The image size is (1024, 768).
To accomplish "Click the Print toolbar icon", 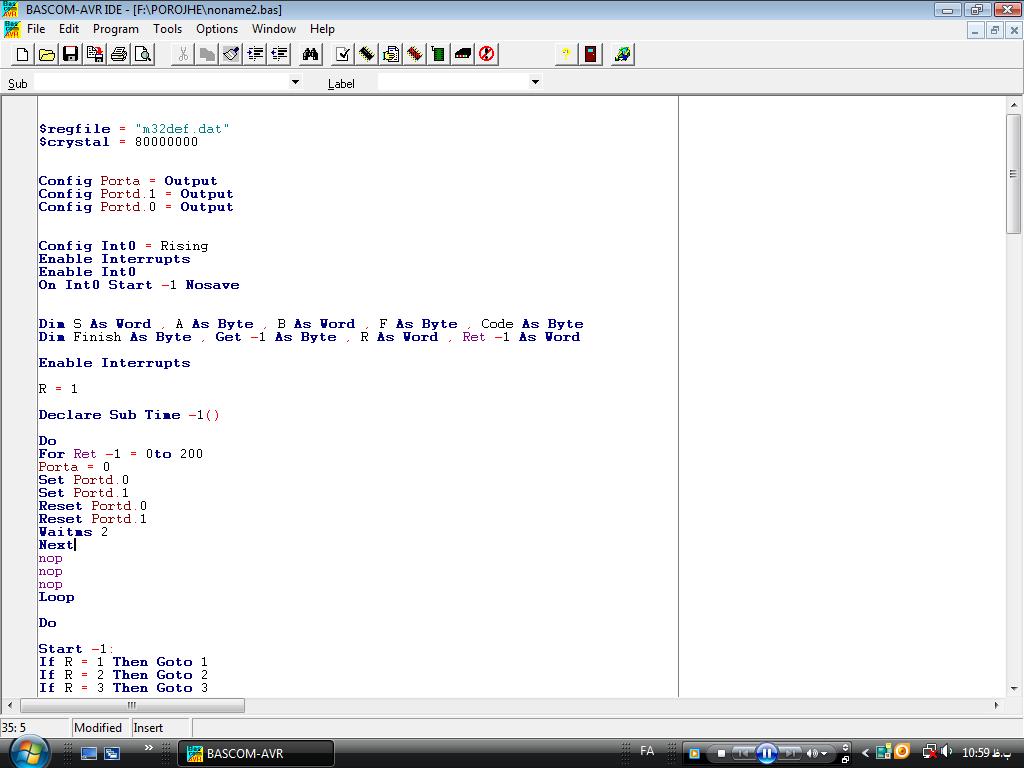I will 119,54.
